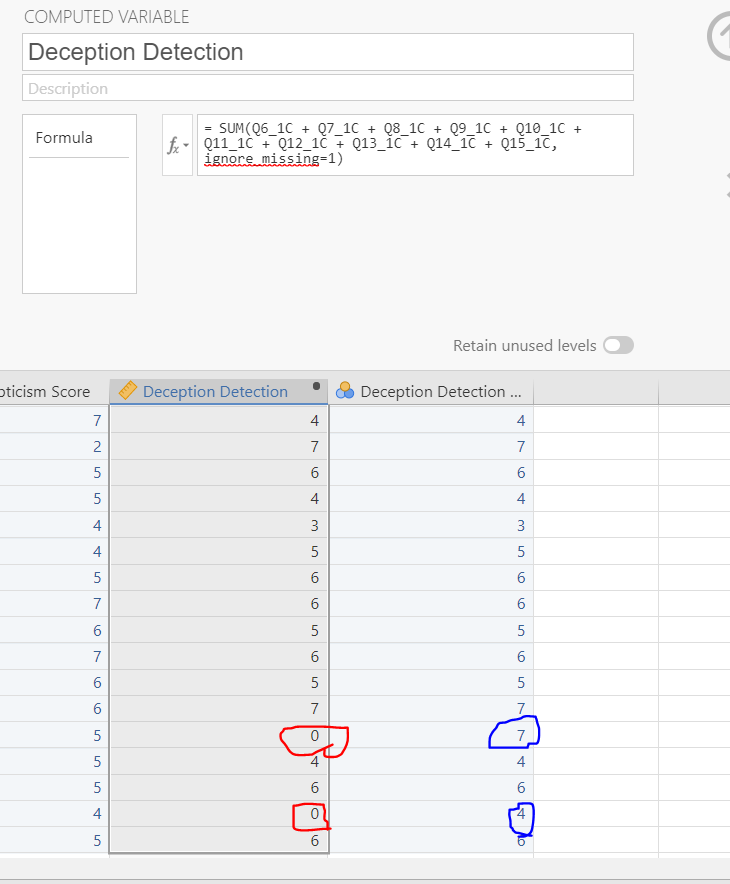Click the nominal icon of second Deception Detection column
The width and height of the screenshot is (730, 884).
click(344, 390)
